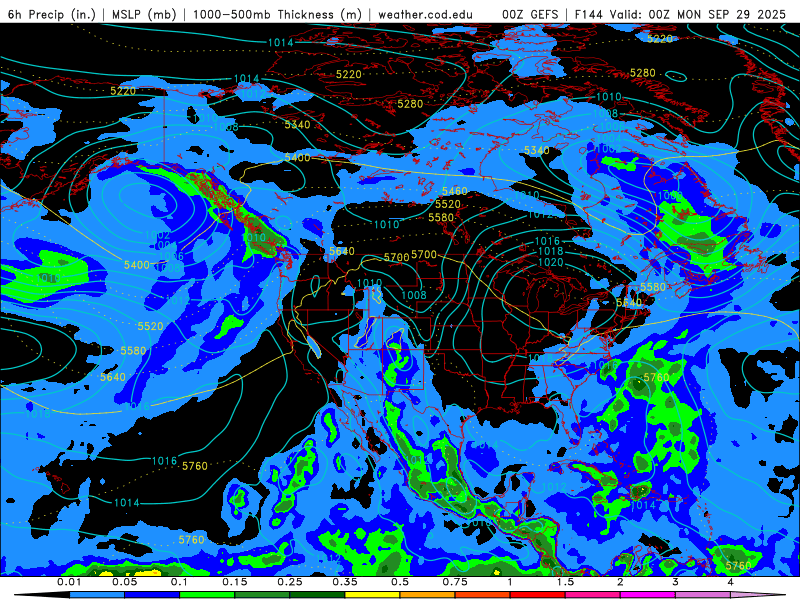Click the 1020 pressure contour label
The height and width of the screenshot is (600, 800).
[x=551, y=262]
